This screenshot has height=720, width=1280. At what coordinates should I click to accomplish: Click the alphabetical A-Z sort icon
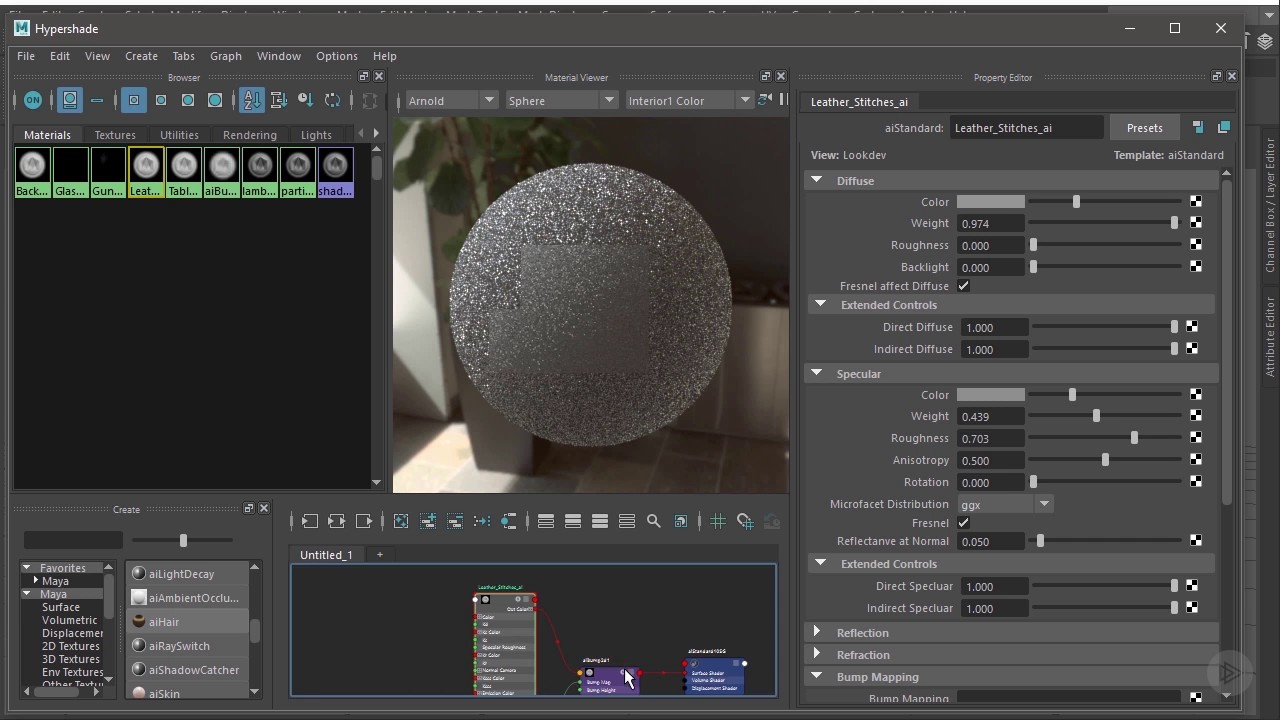[251, 100]
